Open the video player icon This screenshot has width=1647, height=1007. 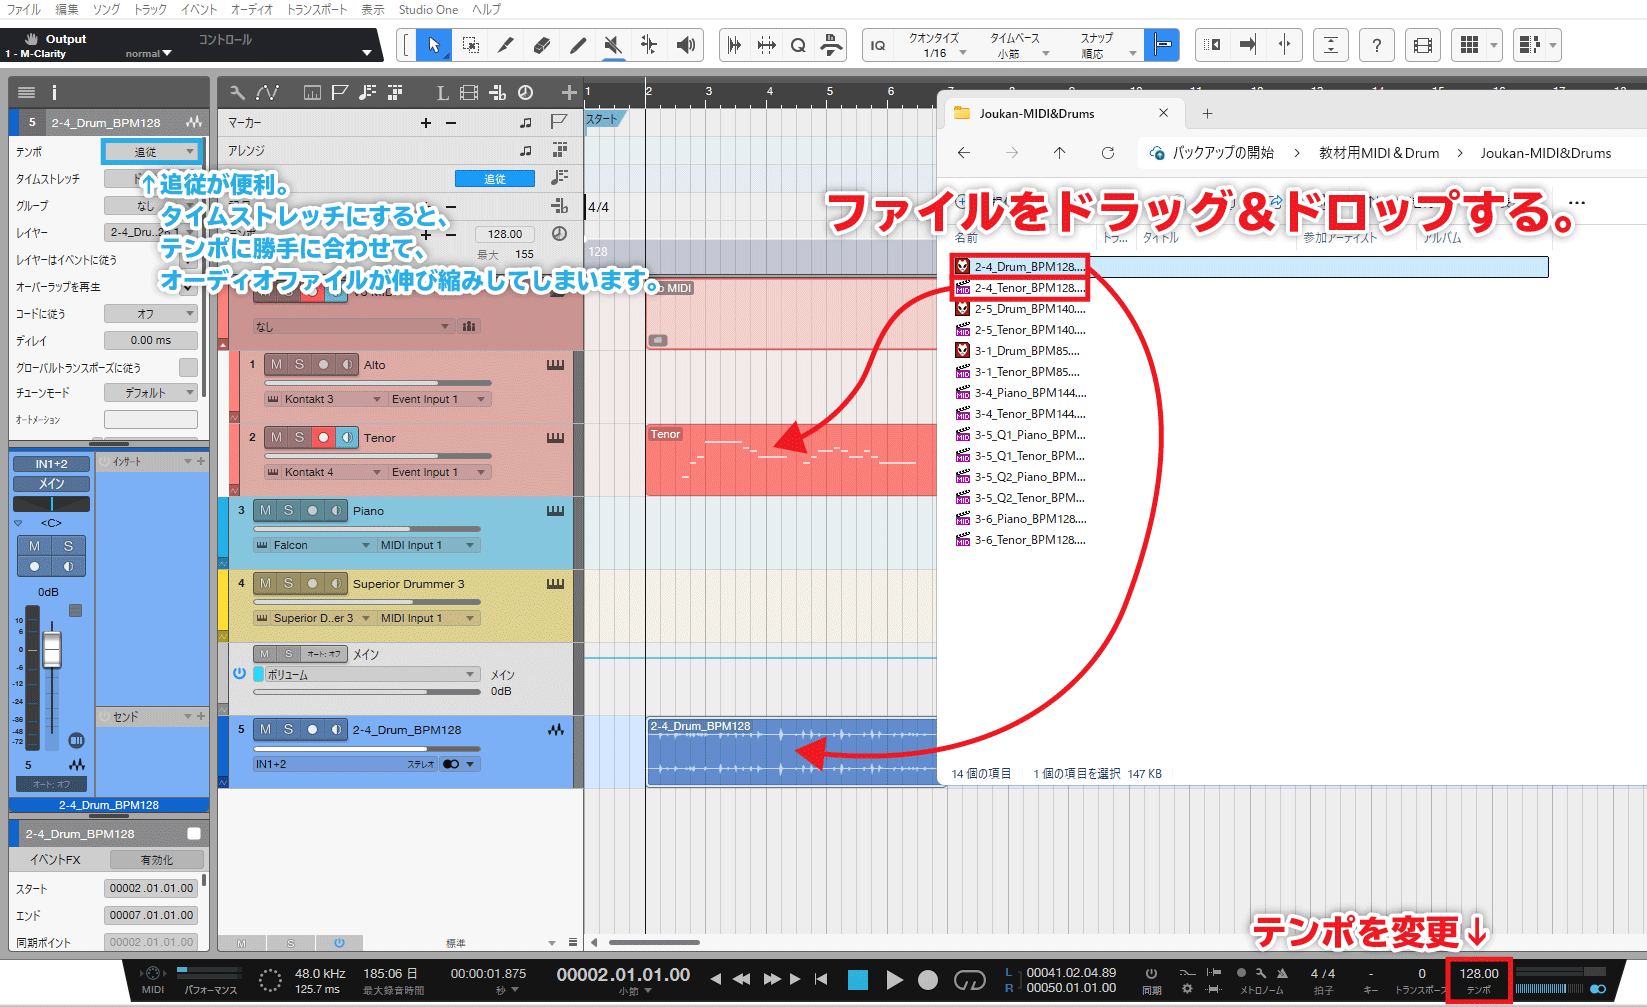(x=1423, y=45)
